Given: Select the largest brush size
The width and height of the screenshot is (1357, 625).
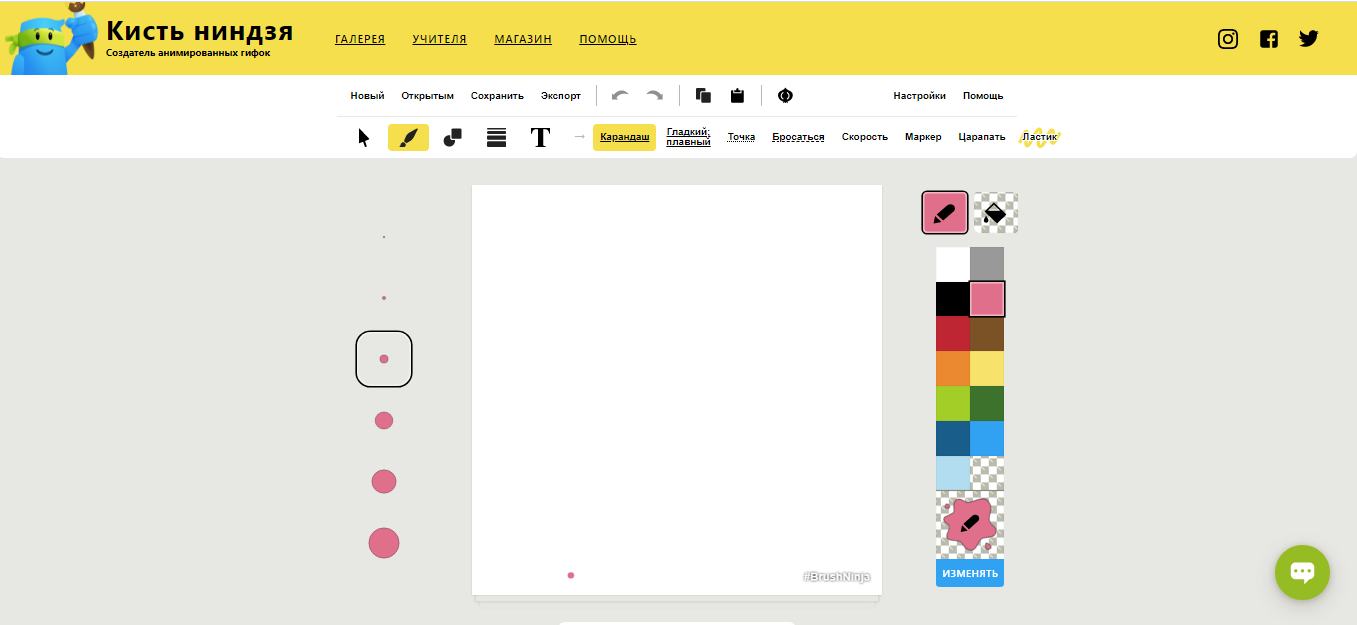Looking at the screenshot, I should [x=384, y=543].
